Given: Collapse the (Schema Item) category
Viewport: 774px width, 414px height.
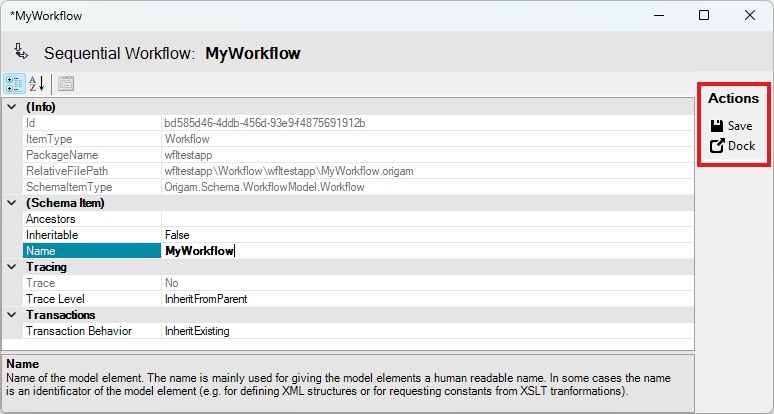Looking at the screenshot, I should [x=12, y=203].
